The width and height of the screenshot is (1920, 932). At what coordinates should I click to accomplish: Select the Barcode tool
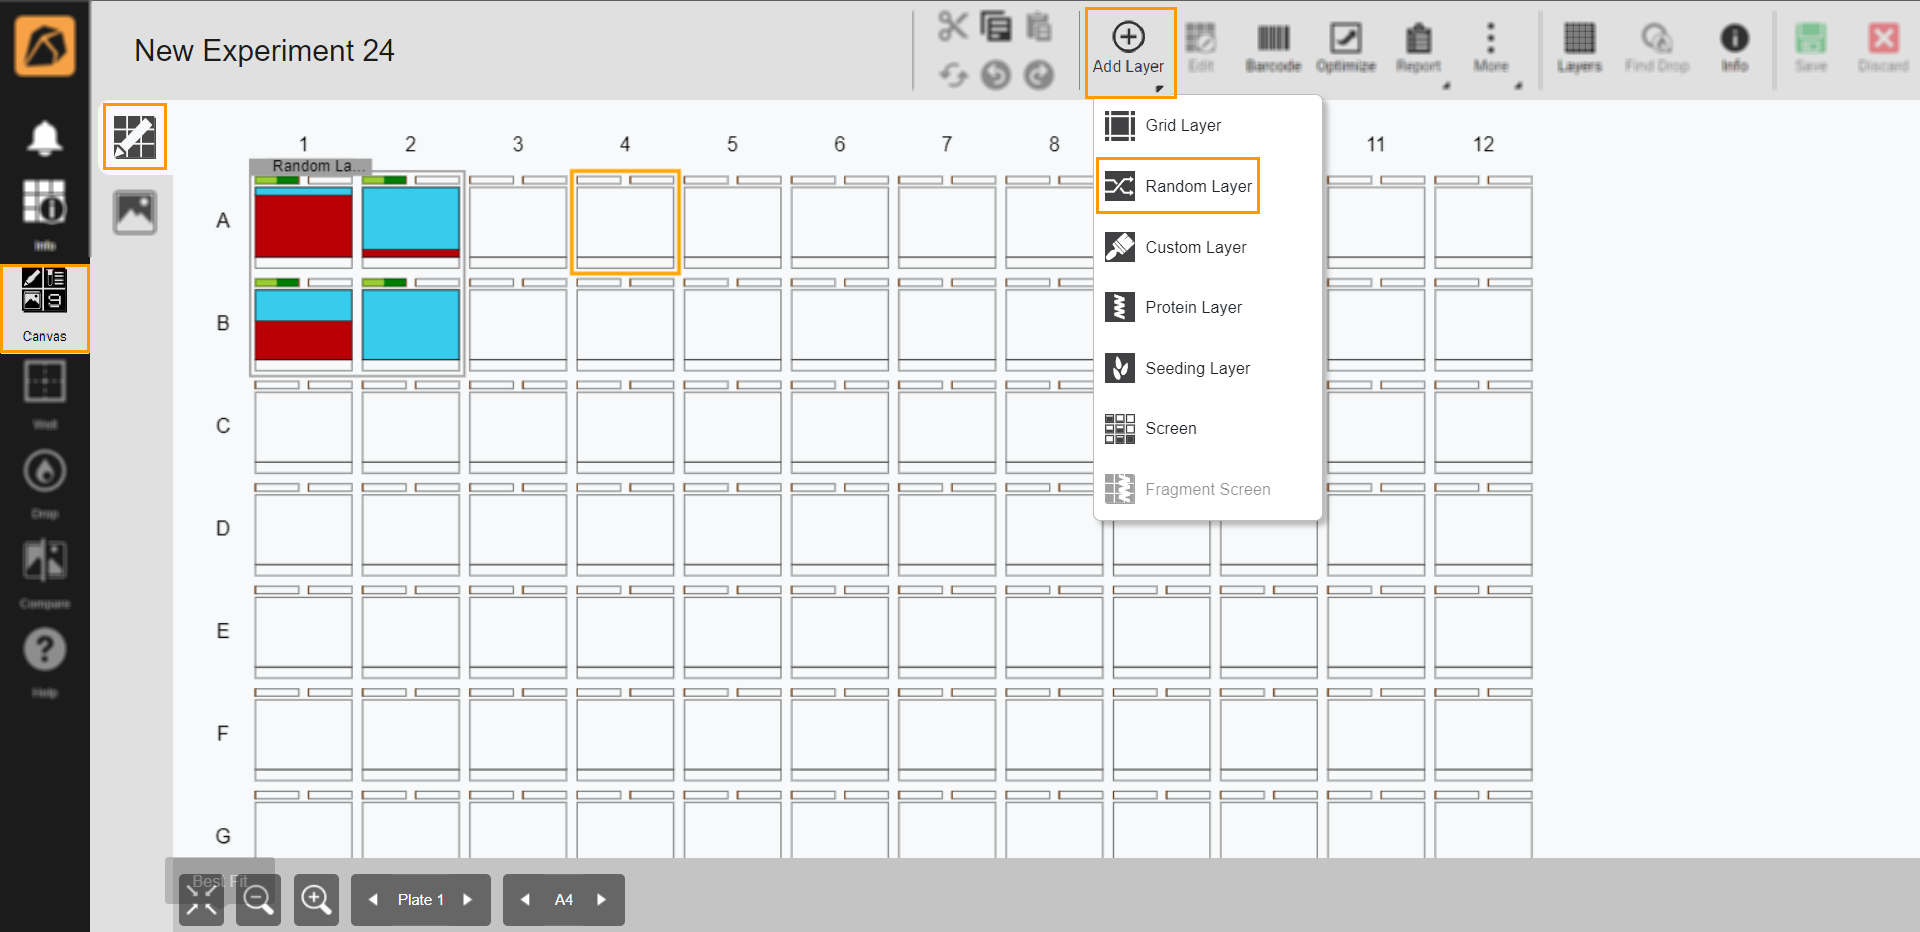(x=1273, y=45)
